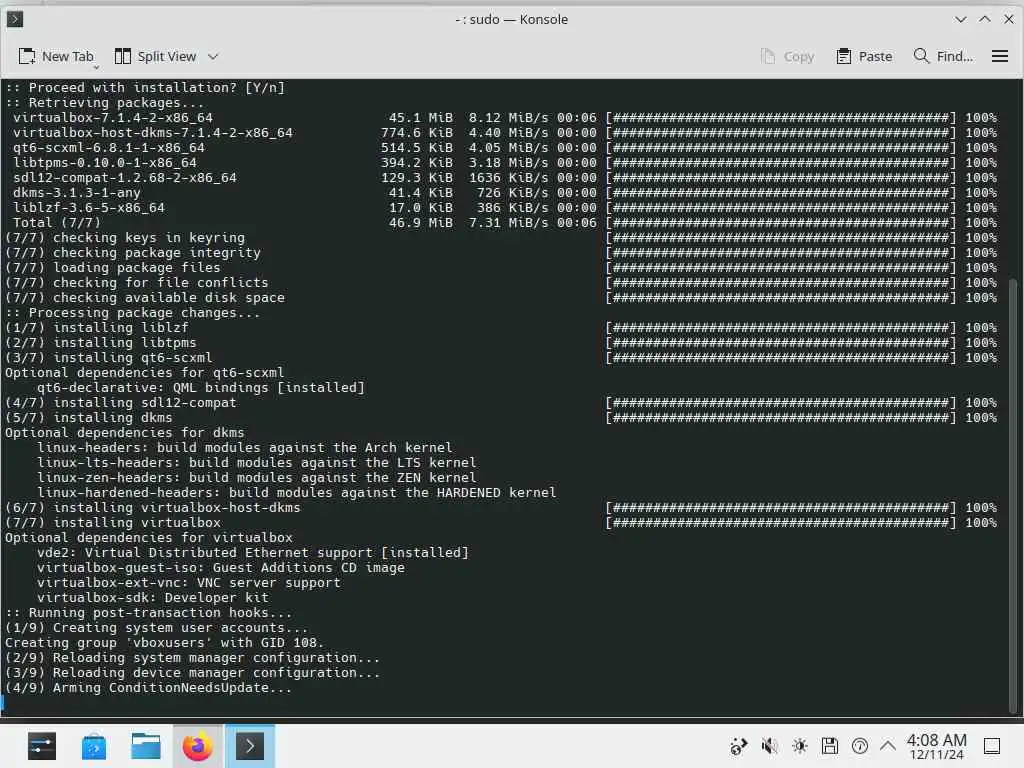Click the '(7/7) installing virtualbox' progress bar
This screenshot has width=1024, height=768.
(780, 523)
